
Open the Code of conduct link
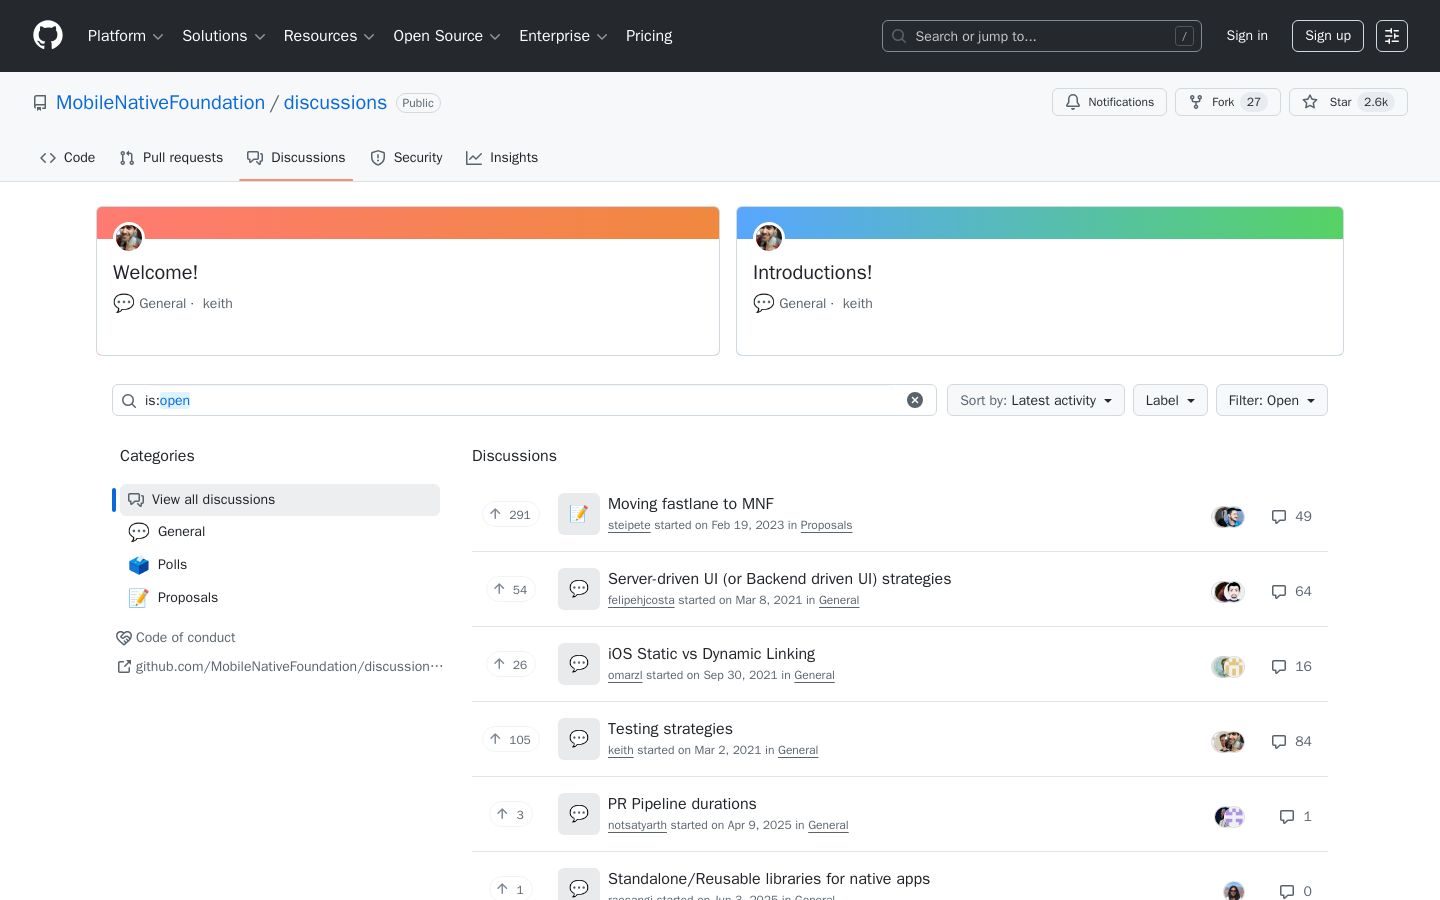coord(176,638)
